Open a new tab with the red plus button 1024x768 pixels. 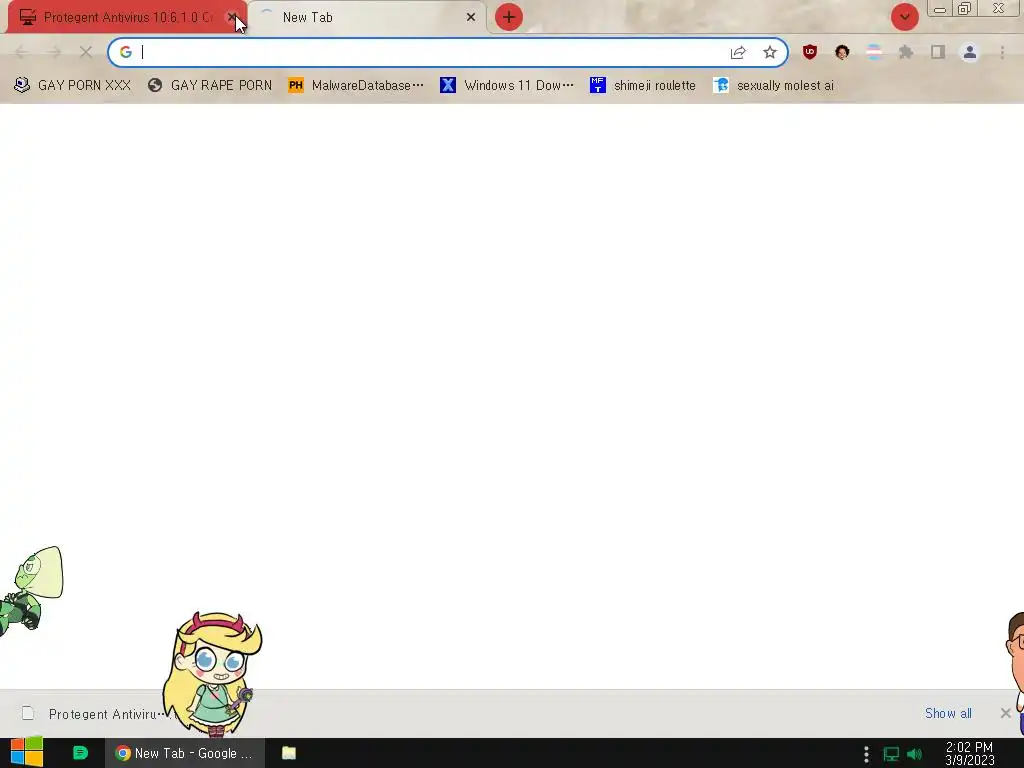pyautogui.click(x=509, y=17)
